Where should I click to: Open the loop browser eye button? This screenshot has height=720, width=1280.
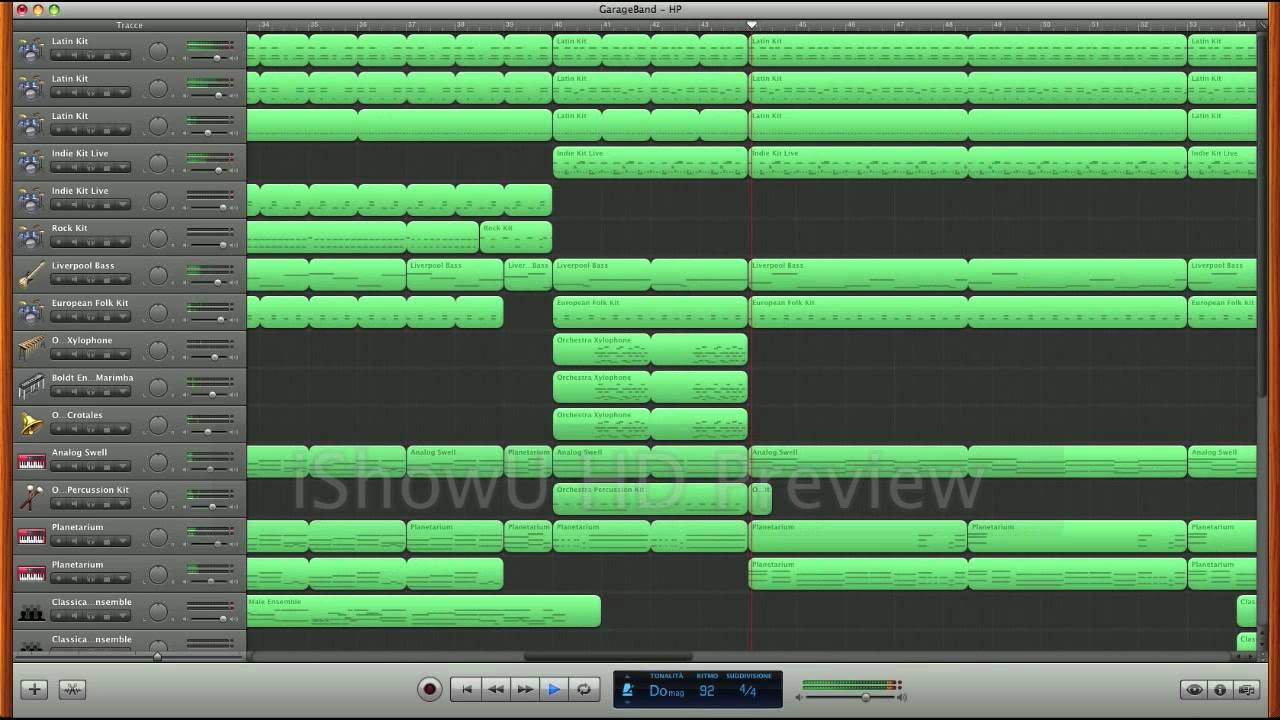[1194, 690]
